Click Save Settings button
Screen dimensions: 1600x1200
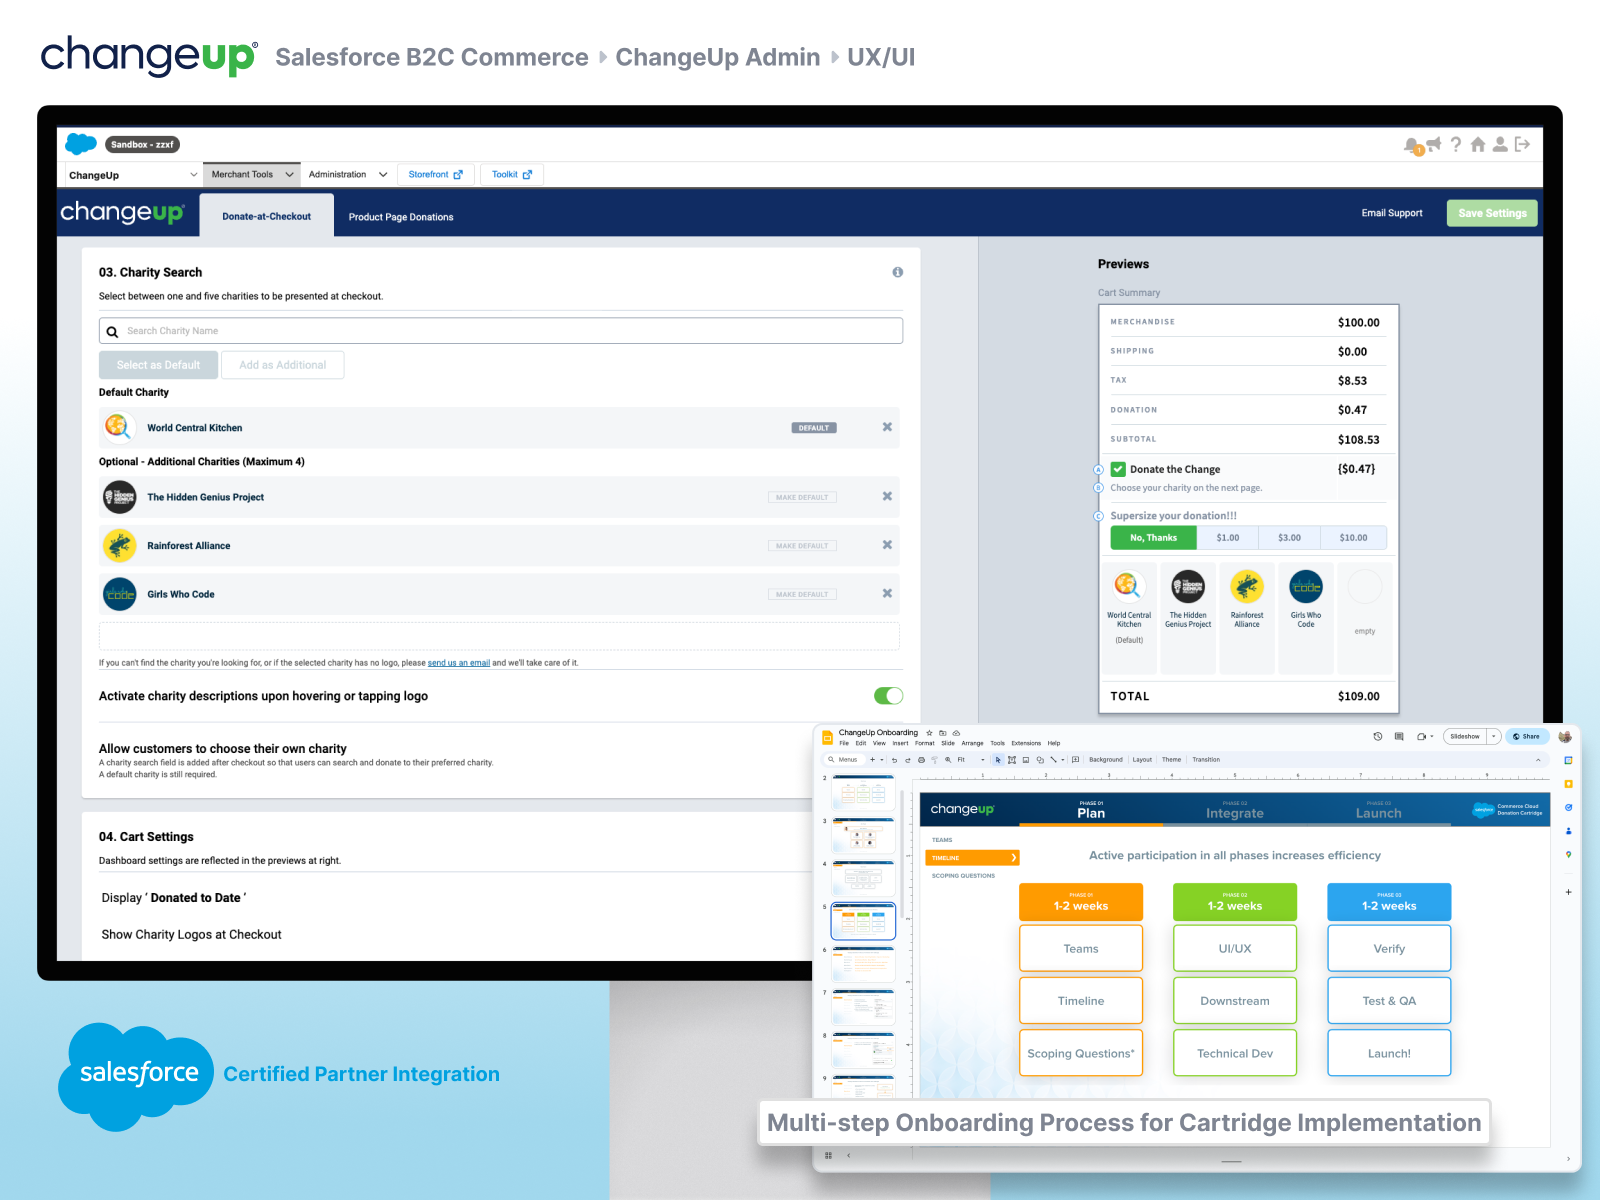1492,213
